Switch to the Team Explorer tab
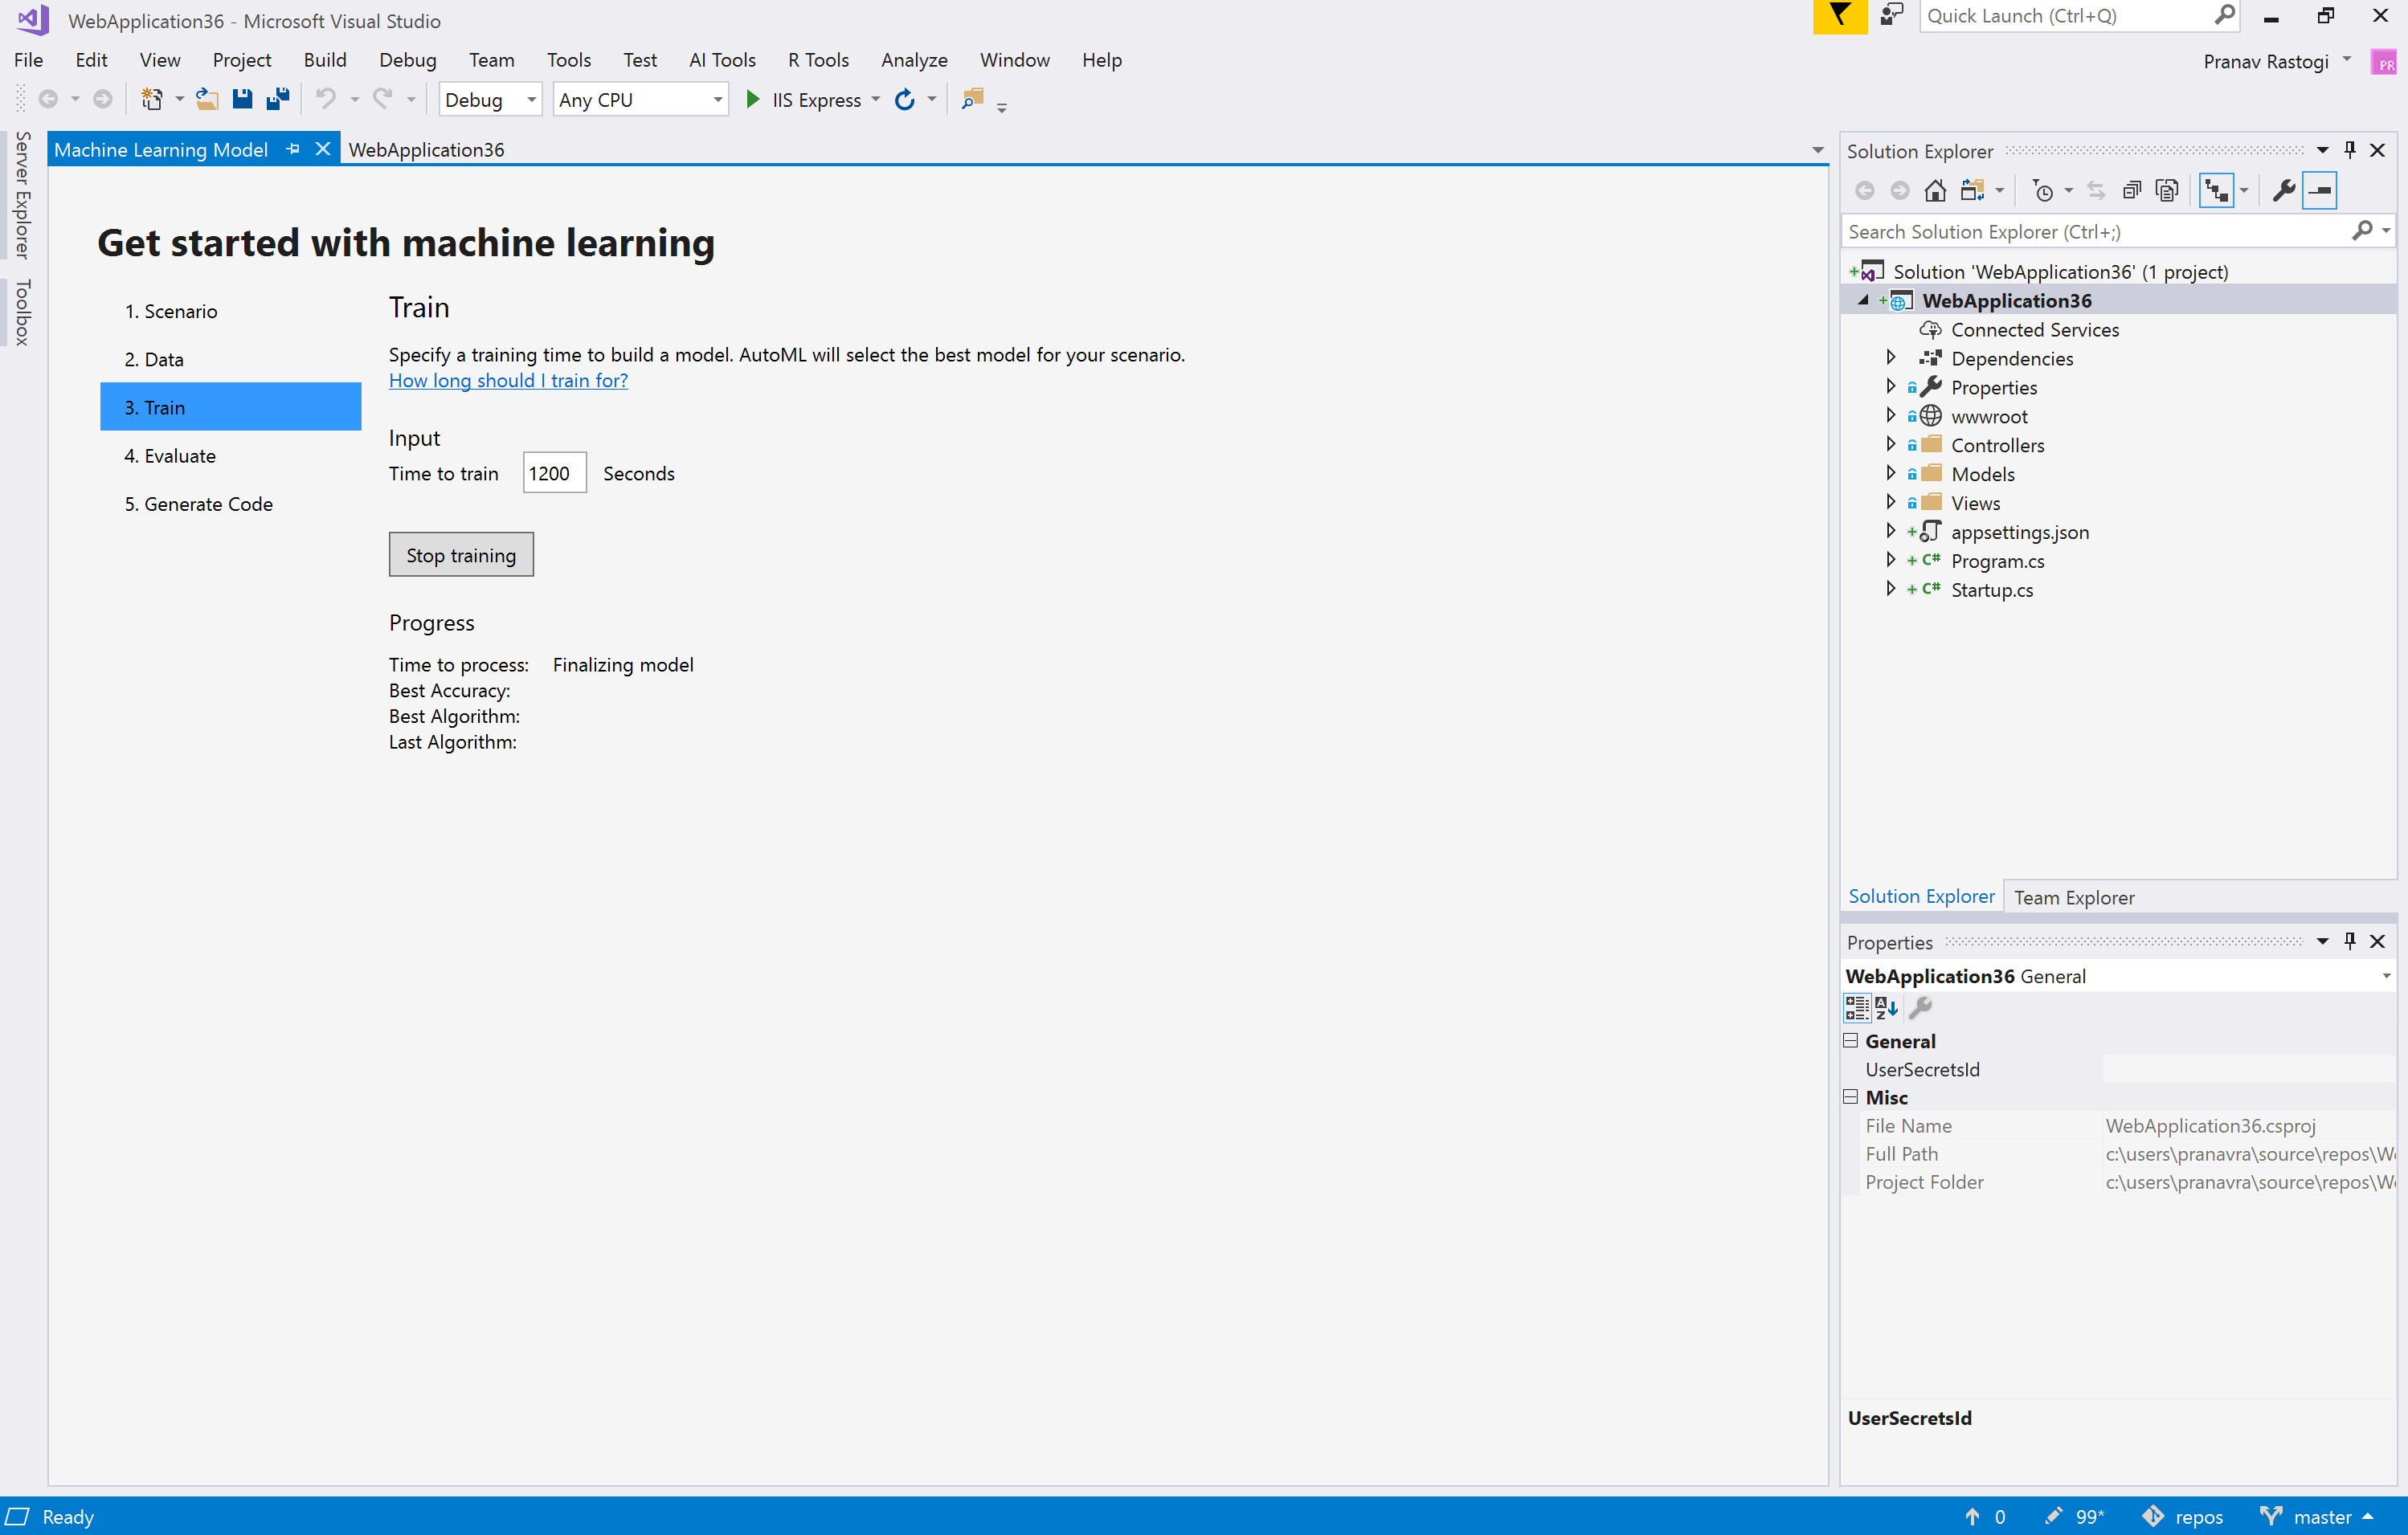Image resolution: width=2408 pixels, height=1535 pixels. tap(2074, 897)
